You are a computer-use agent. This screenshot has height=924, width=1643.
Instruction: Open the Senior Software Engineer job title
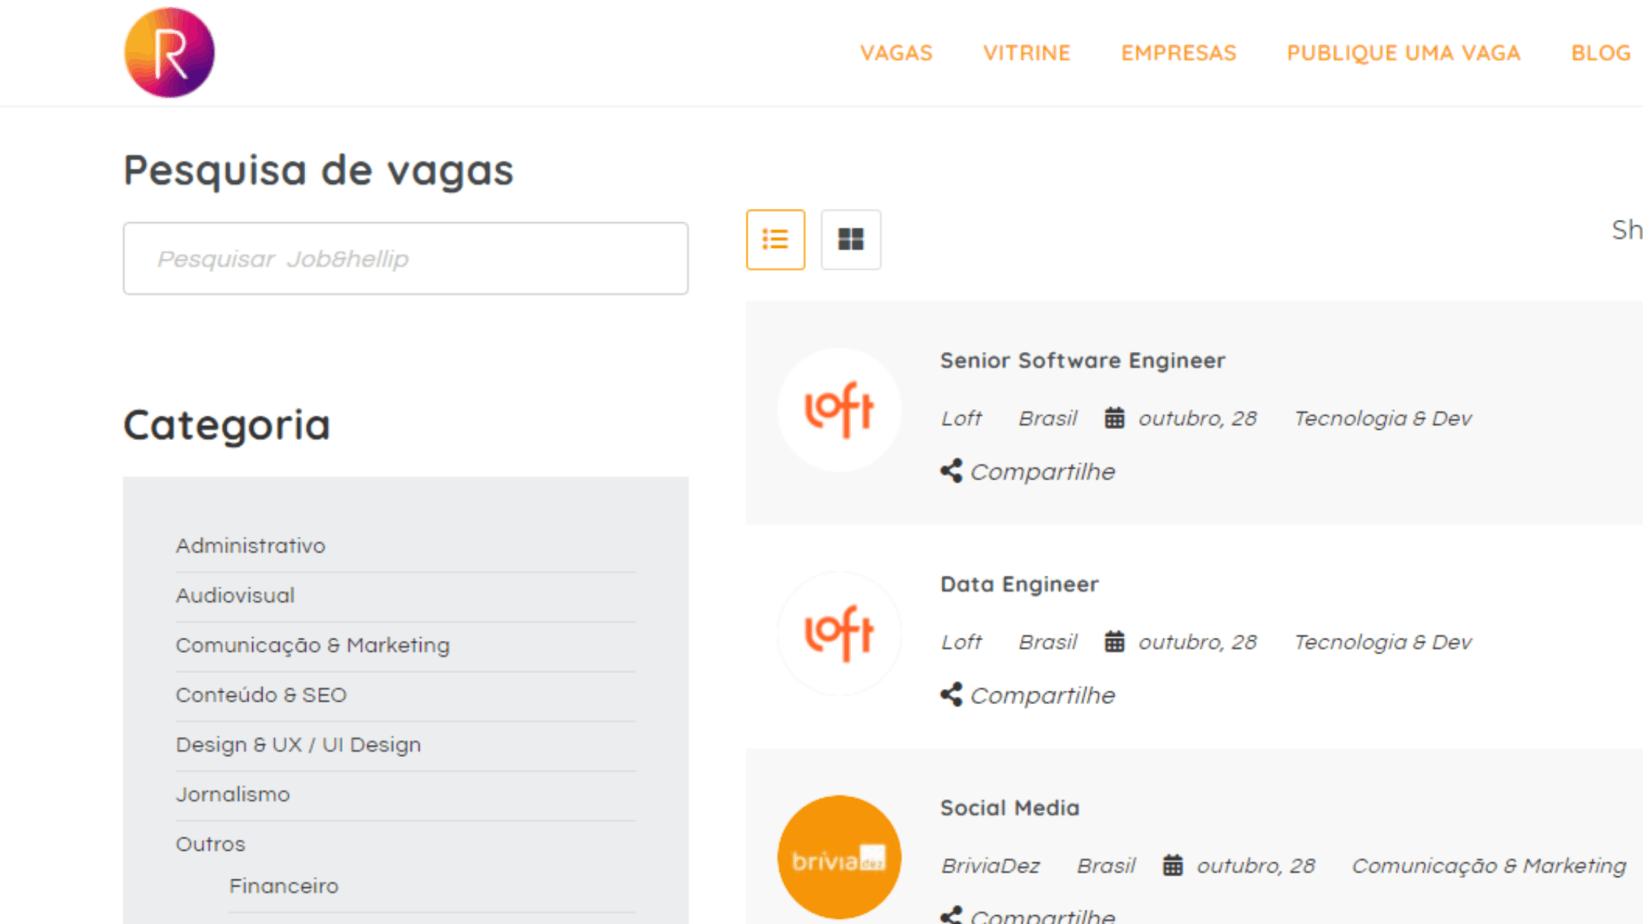point(1082,361)
